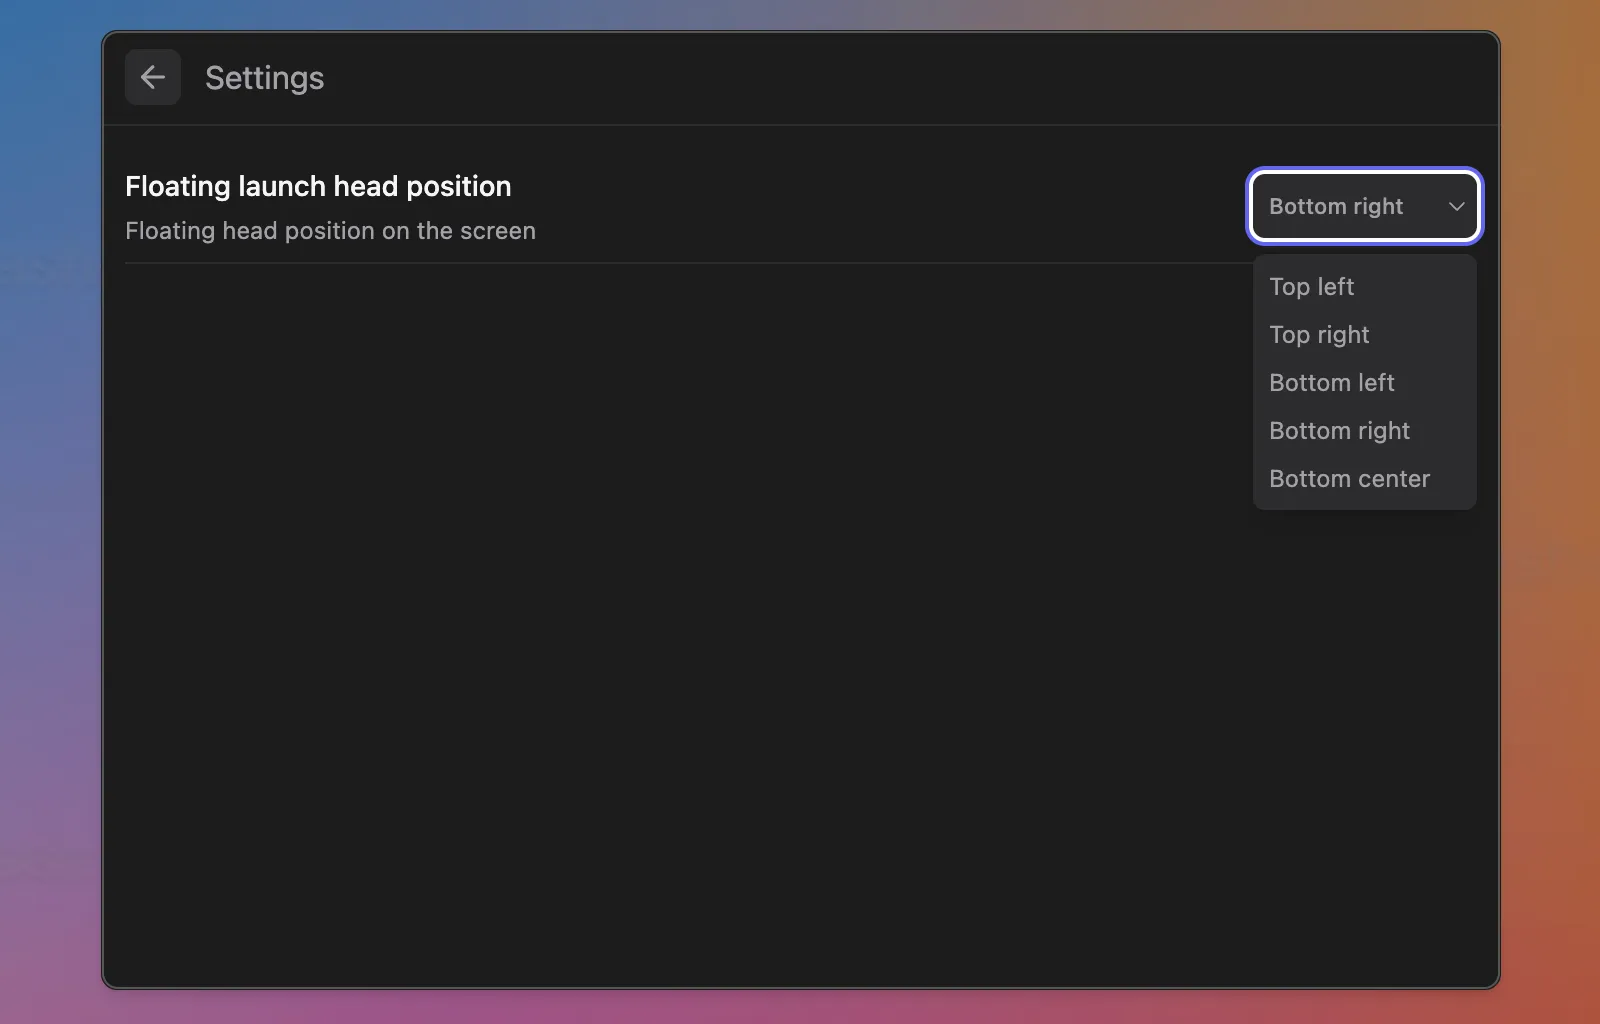Click the "Floating head position on the screen" description
This screenshot has width=1600, height=1024.
pyautogui.click(x=330, y=231)
